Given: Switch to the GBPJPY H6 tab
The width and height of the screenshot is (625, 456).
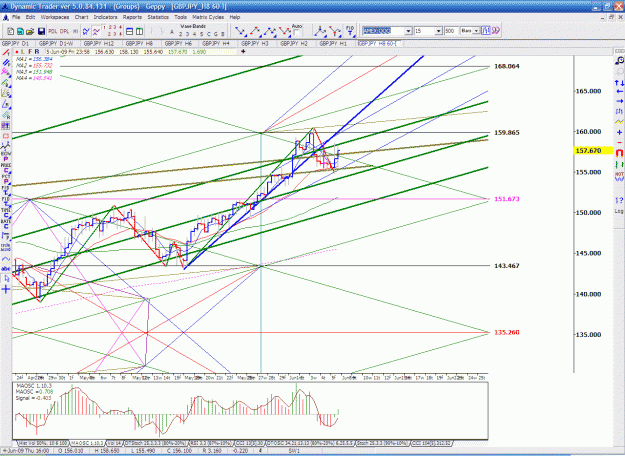Looking at the screenshot, I should tap(178, 43).
